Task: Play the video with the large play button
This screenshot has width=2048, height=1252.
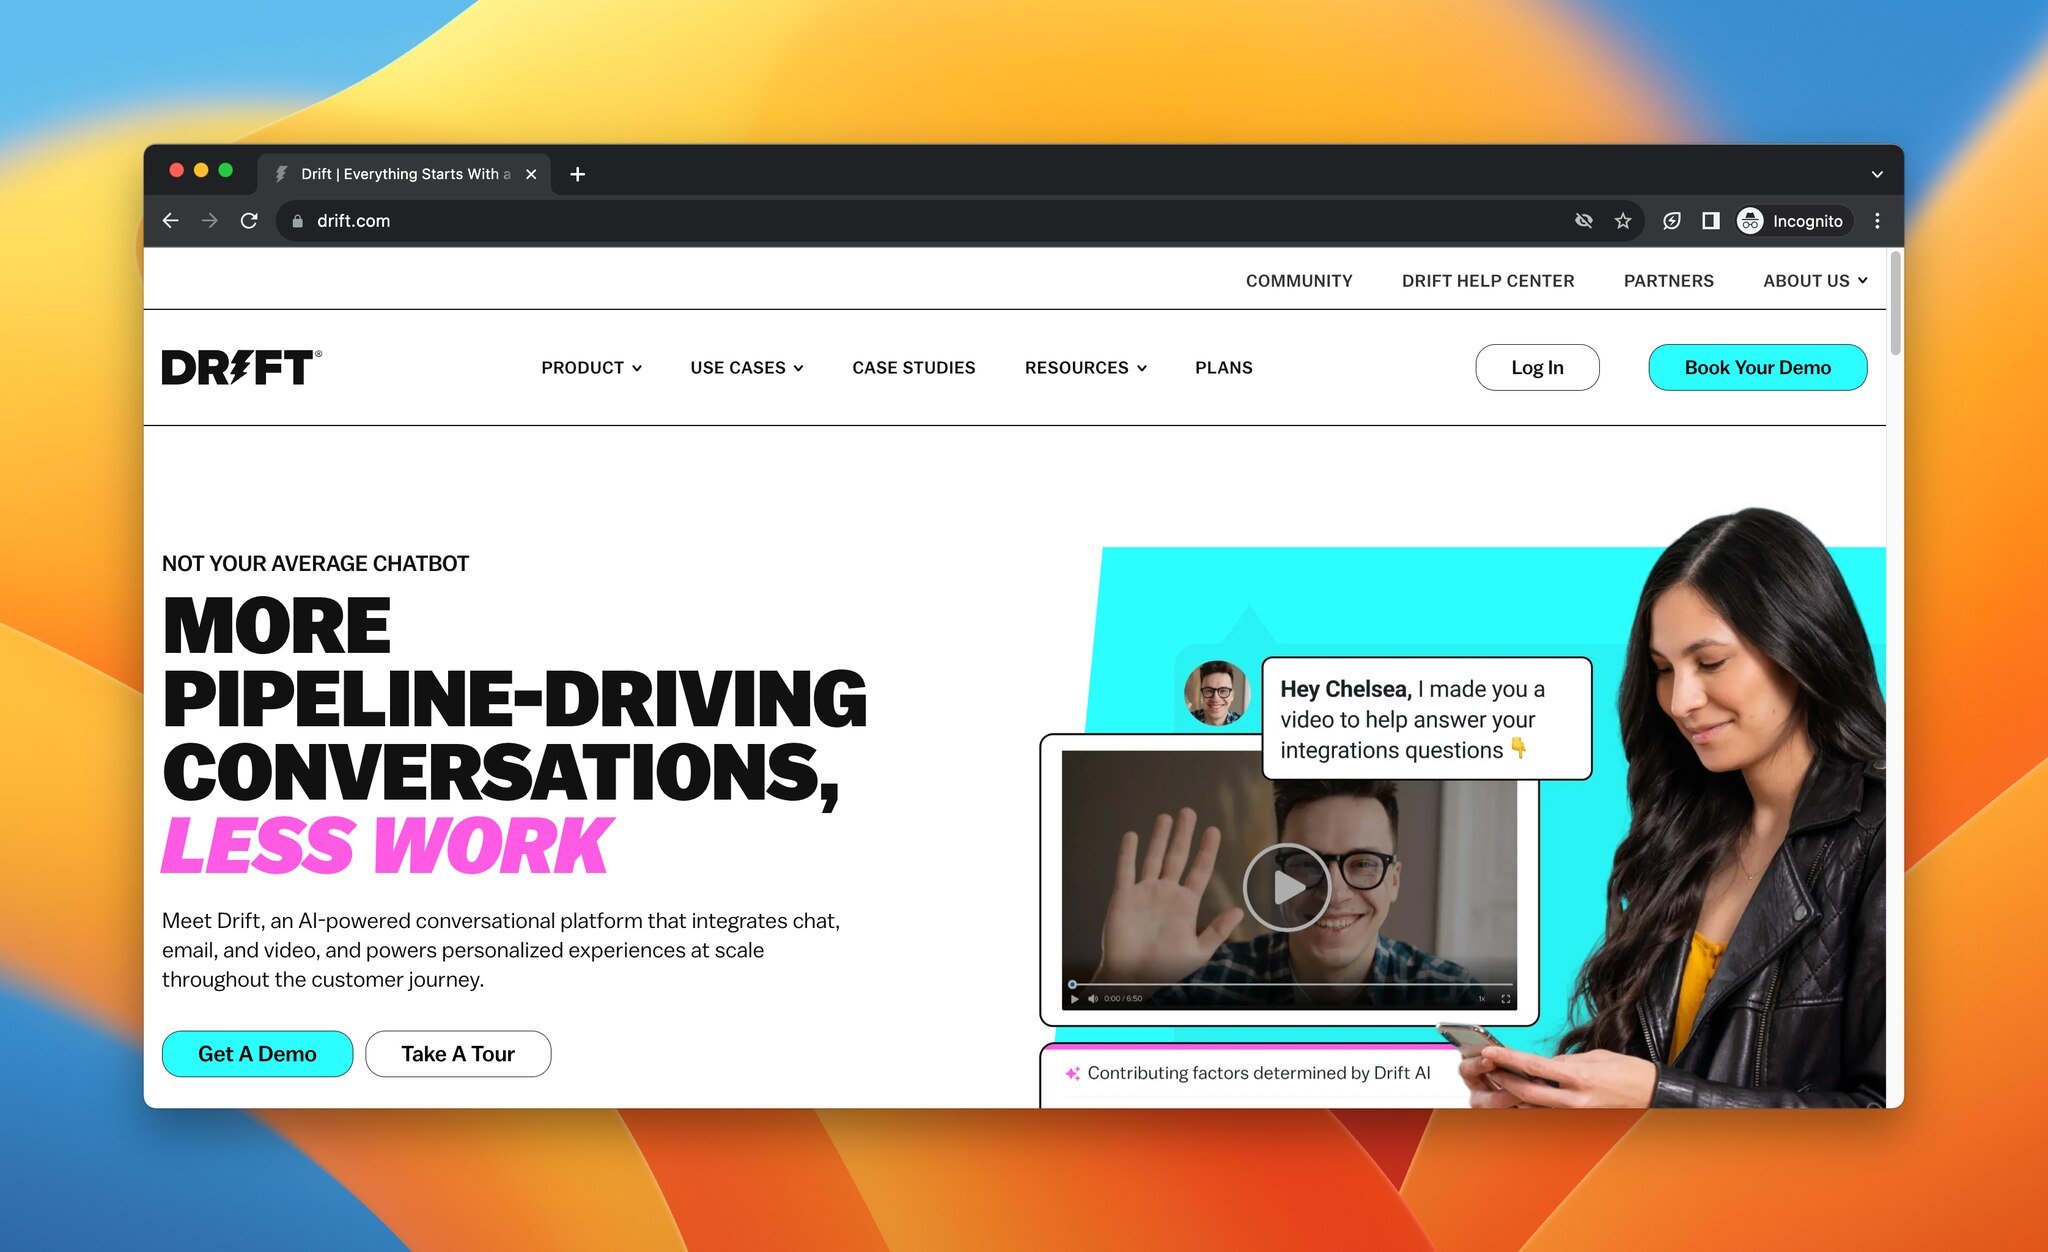Action: pos(1287,887)
